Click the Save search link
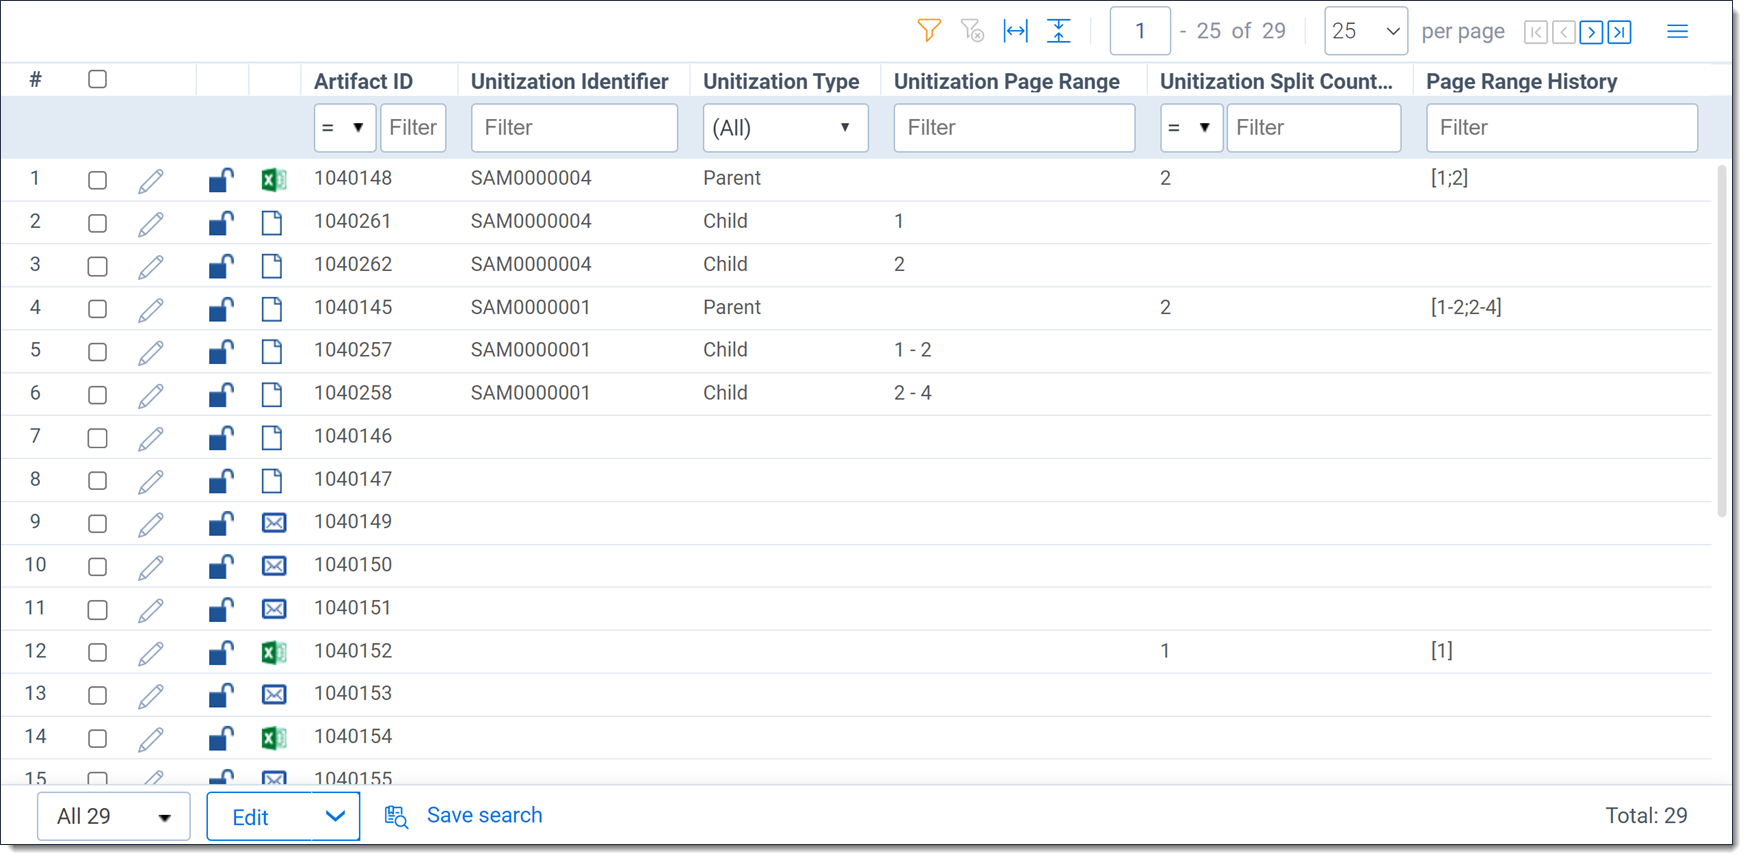The image size is (1748, 860). [x=484, y=816]
